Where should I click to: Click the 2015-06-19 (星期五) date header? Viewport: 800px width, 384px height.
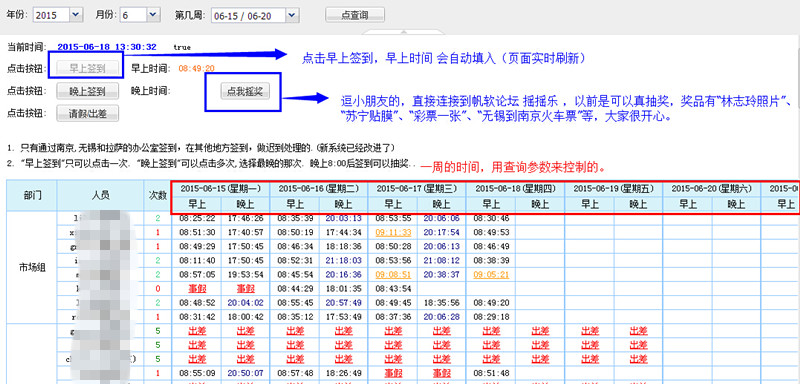pyautogui.click(x=613, y=188)
